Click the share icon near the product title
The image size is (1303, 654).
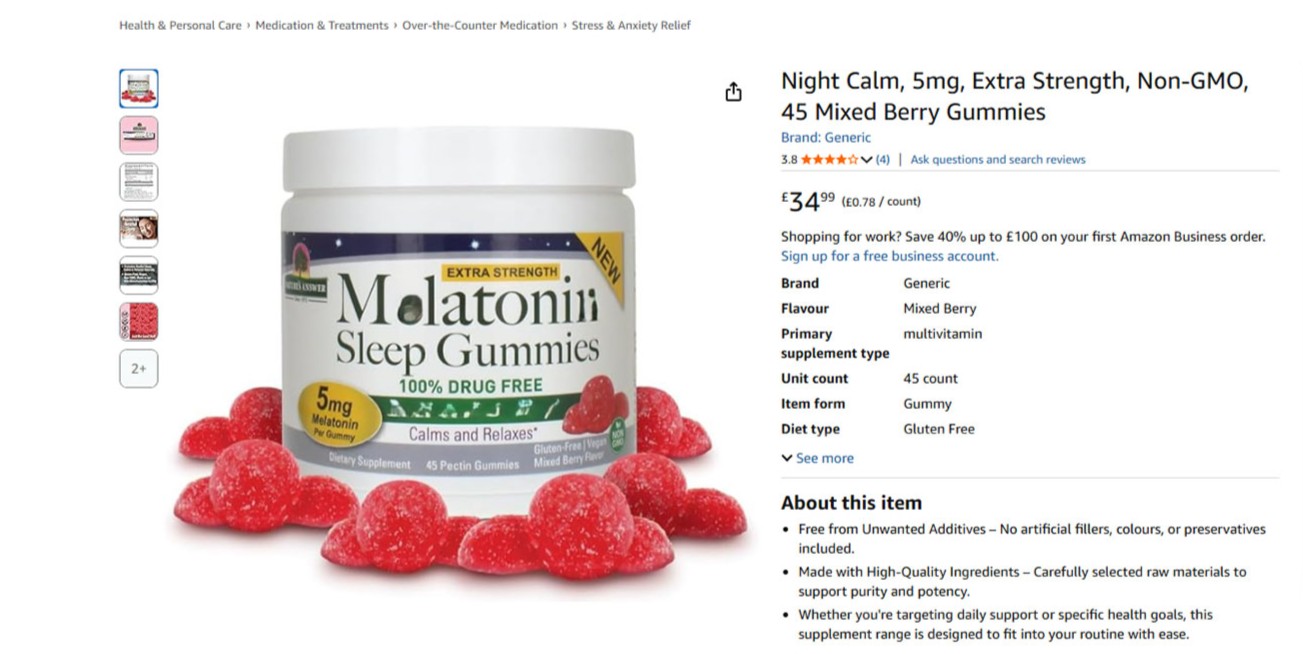click(x=734, y=90)
